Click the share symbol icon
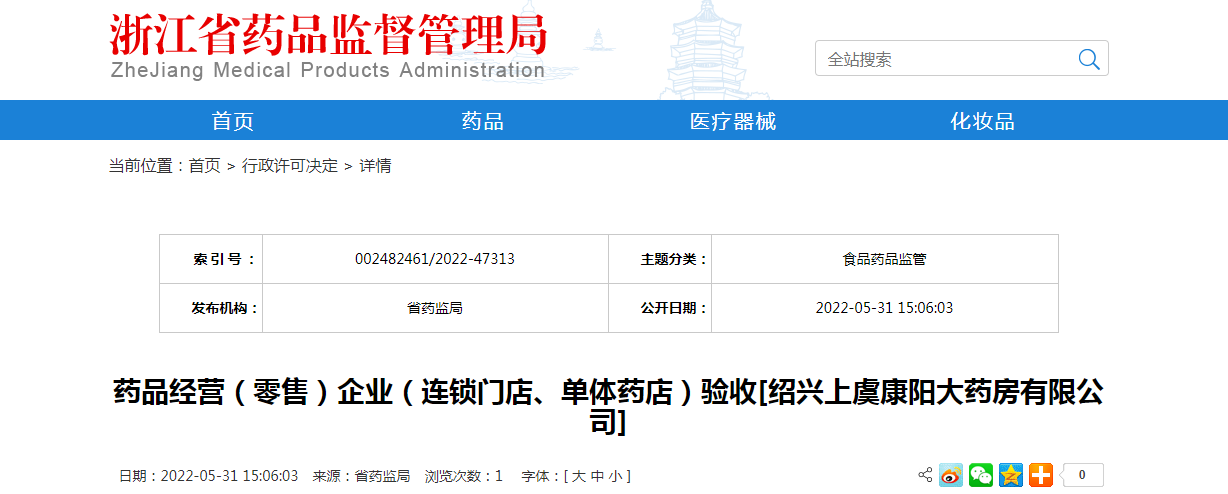Image resolution: width=1228 pixels, height=494 pixels. (x=925, y=475)
